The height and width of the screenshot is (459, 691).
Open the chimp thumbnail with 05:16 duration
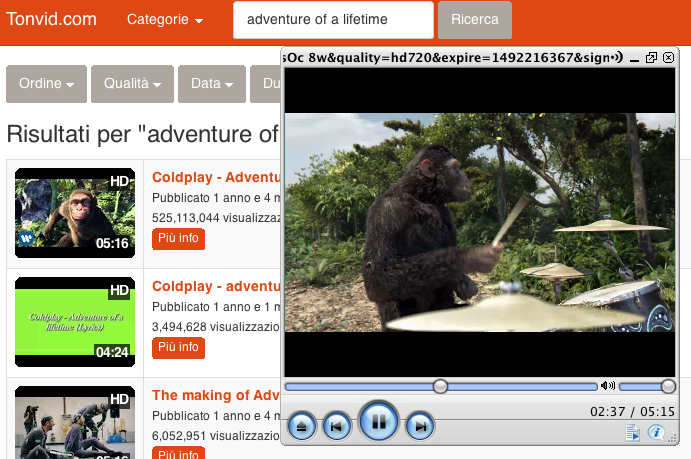coord(75,213)
